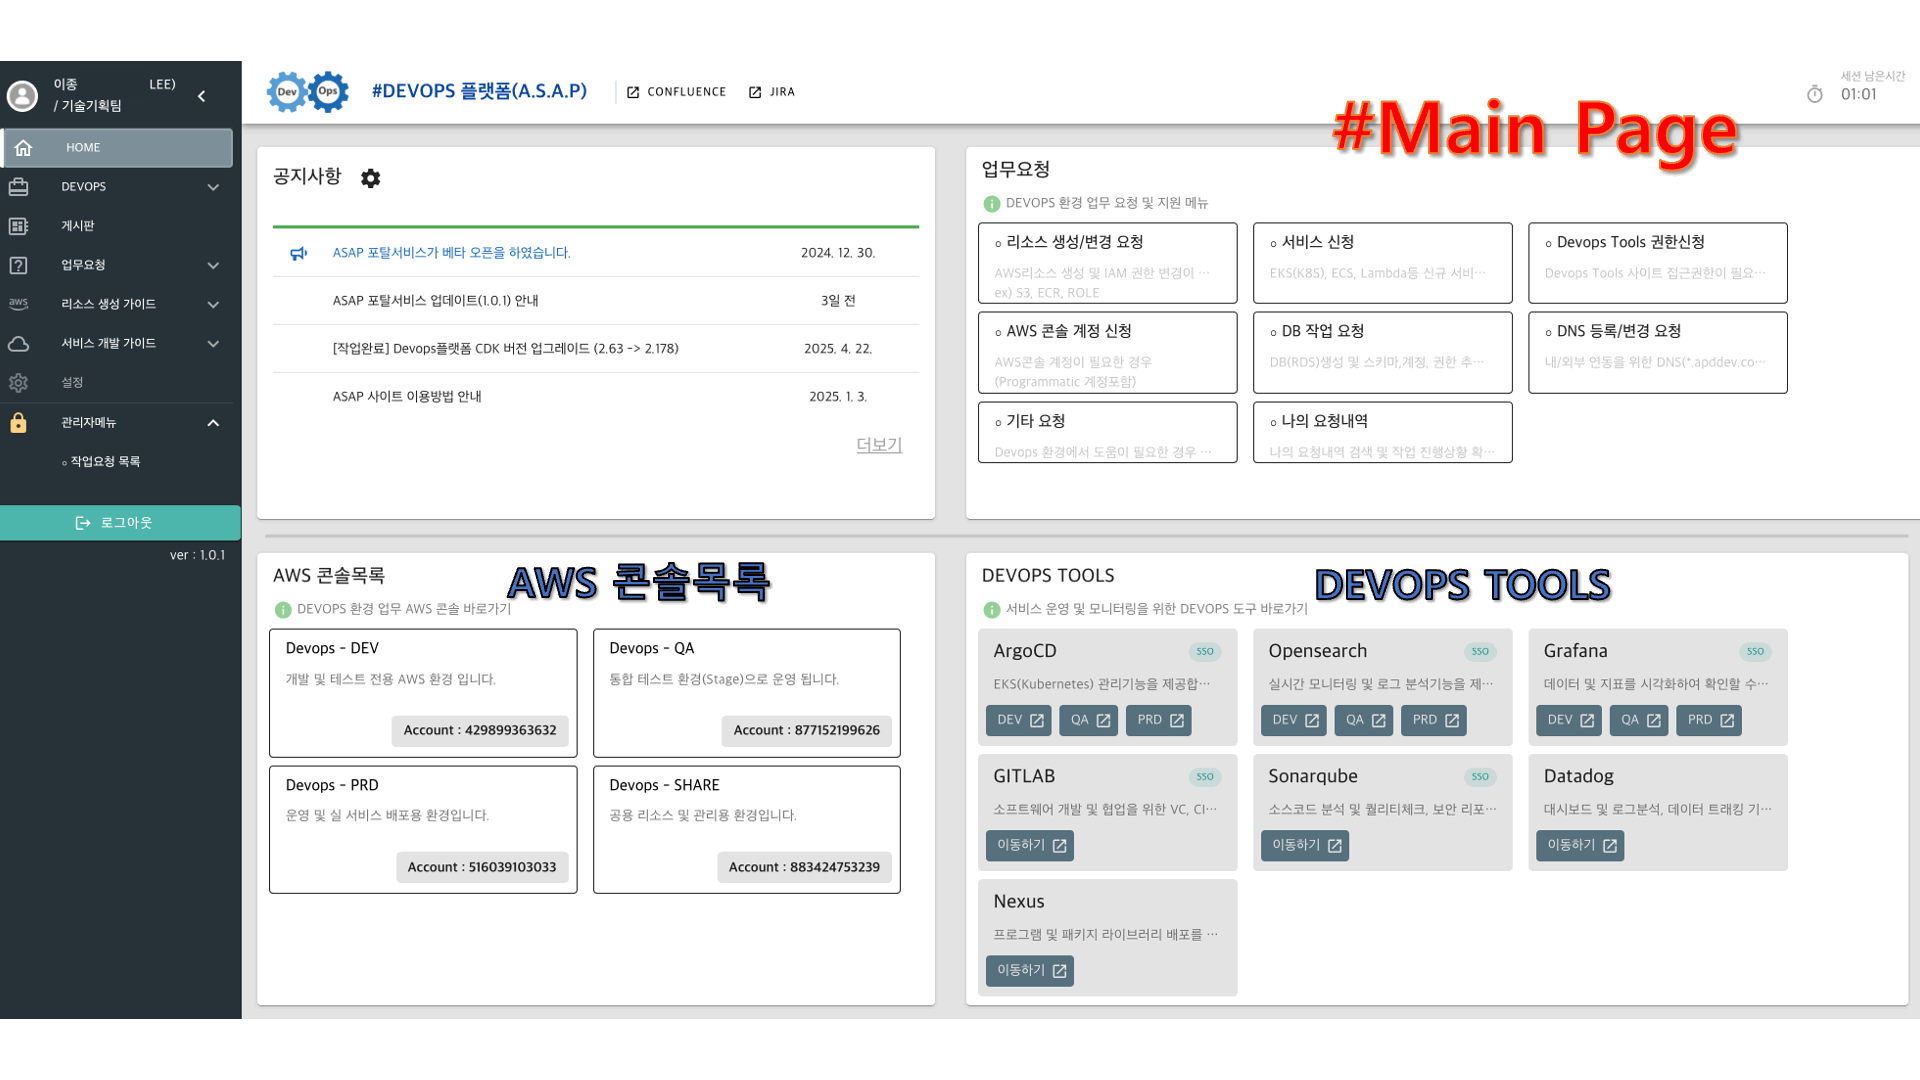Collapse the 관리자메뉴 section
The width and height of the screenshot is (1920, 1080).
[x=213, y=423]
